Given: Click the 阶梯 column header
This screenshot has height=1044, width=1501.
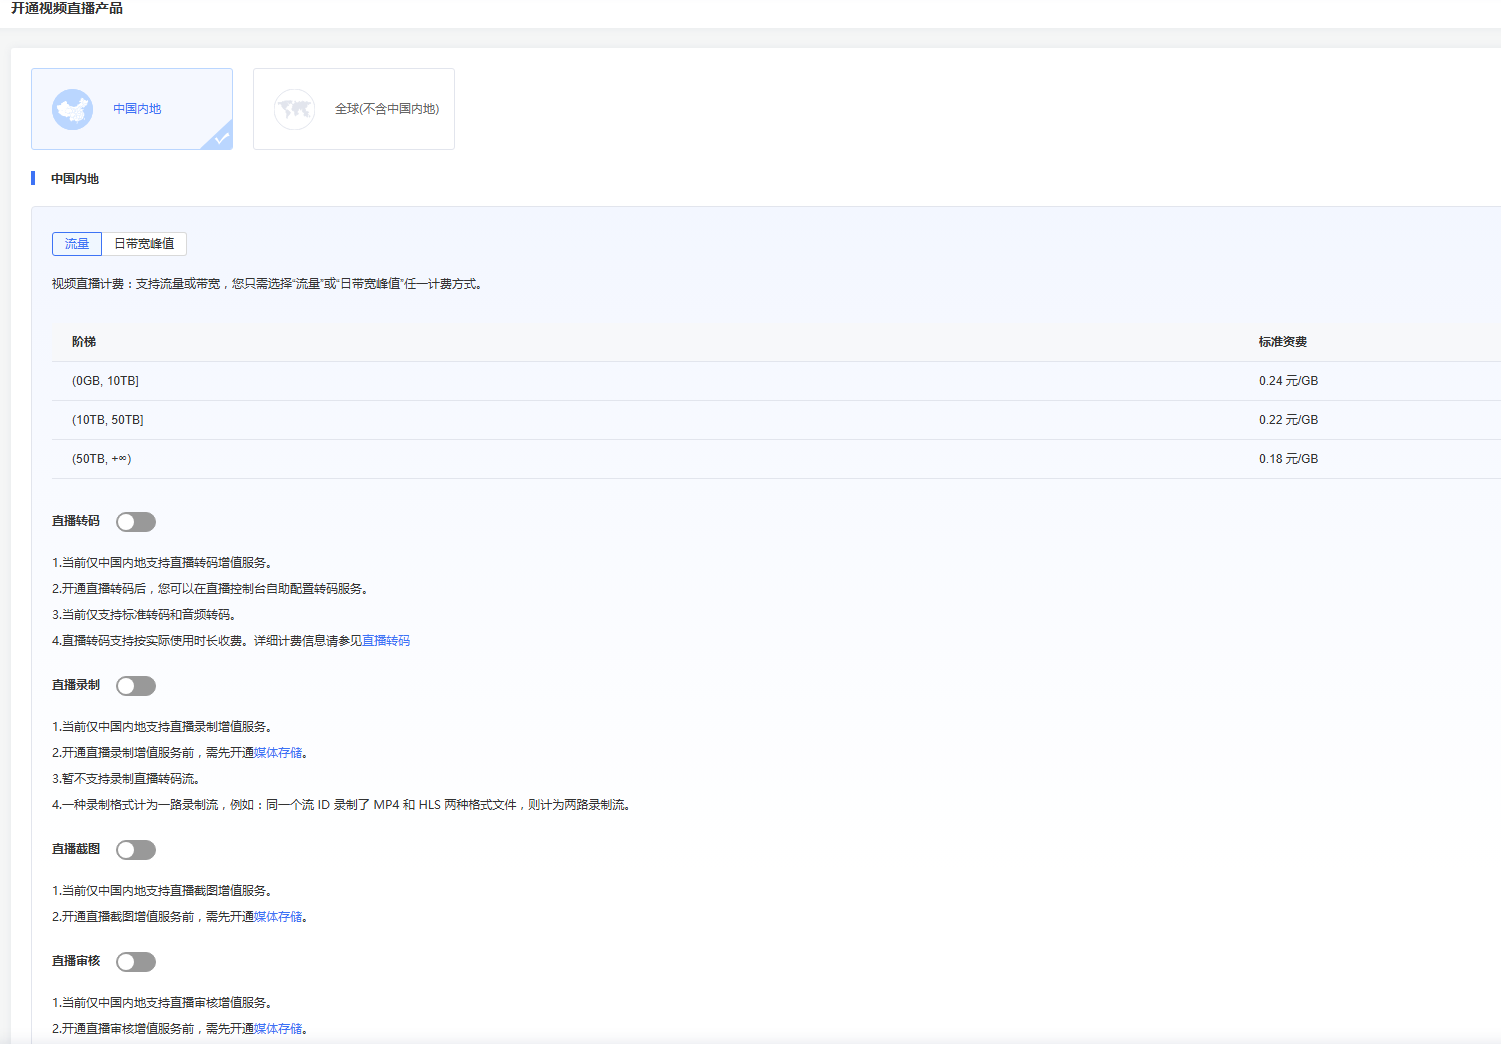Looking at the screenshot, I should pyautogui.click(x=84, y=342).
